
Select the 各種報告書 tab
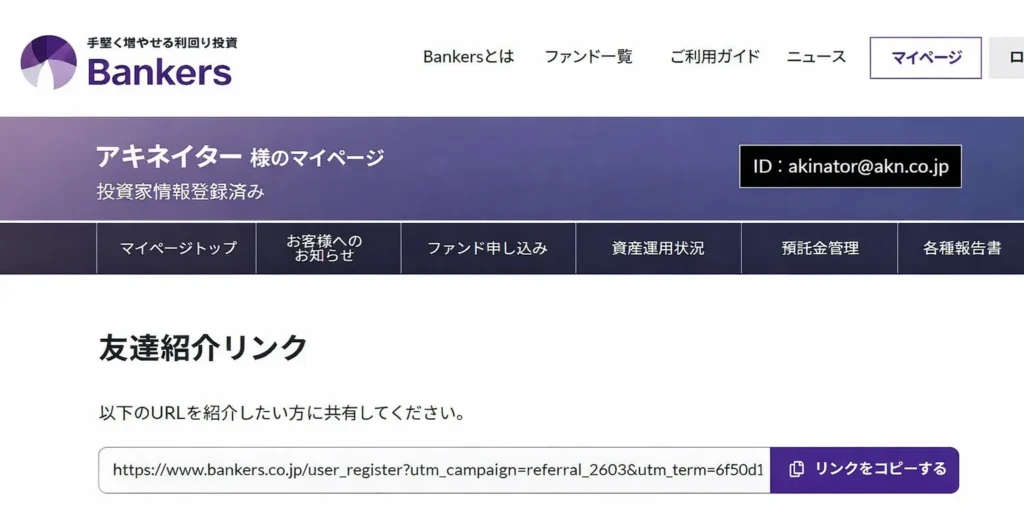961,248
